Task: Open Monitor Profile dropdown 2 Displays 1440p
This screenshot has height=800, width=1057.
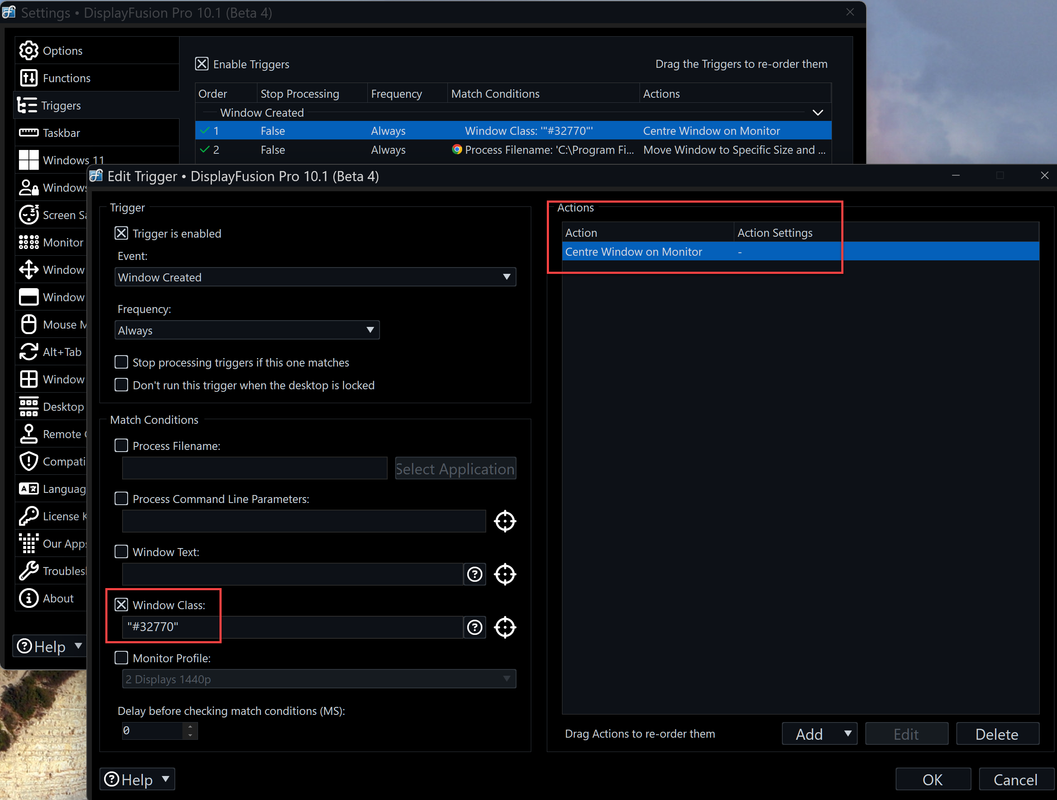Action: coord(319,679)
